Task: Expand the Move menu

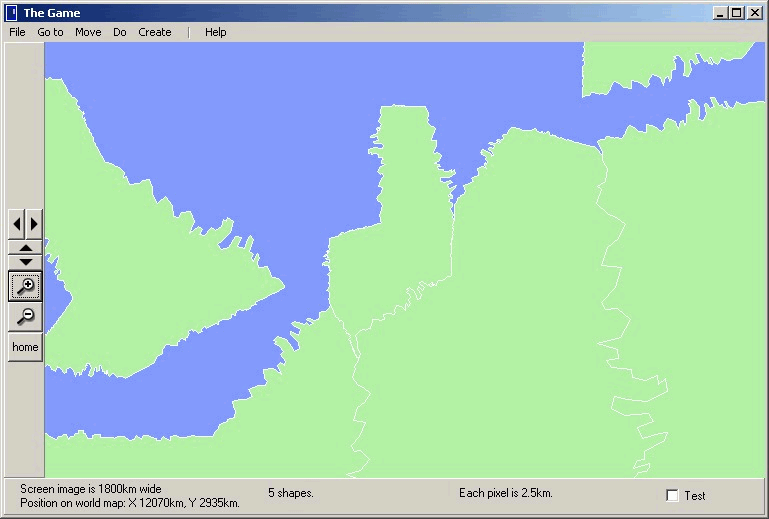Action: (88, 32)
